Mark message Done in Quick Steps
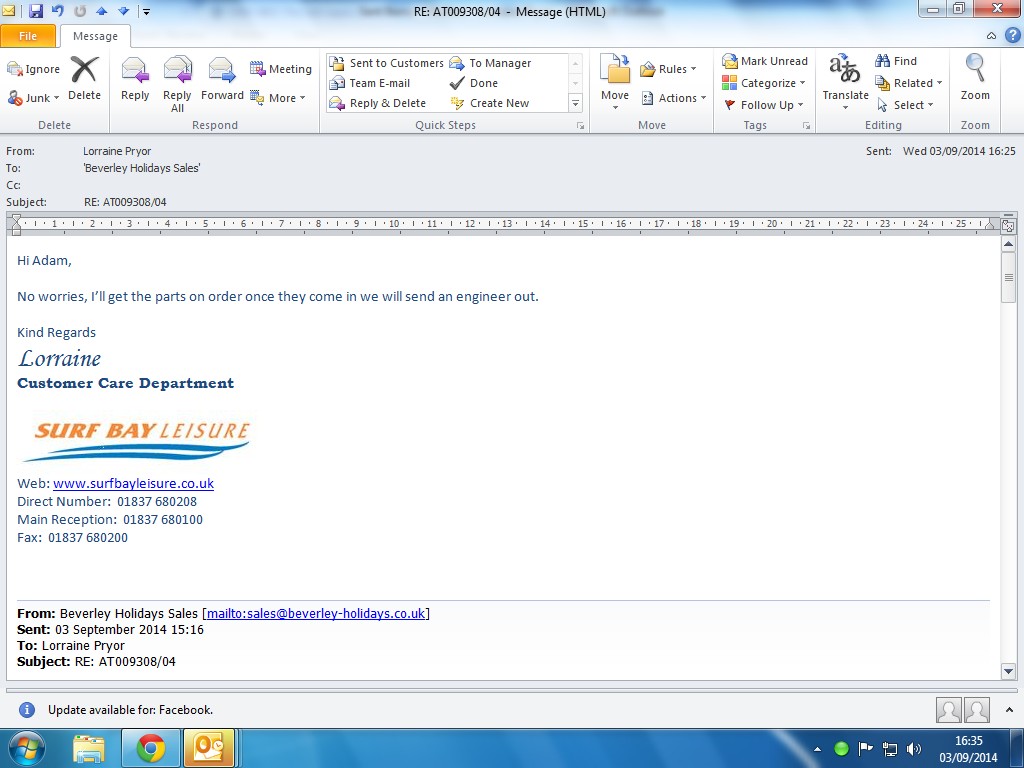Viewport: 1024px width, 768px height. [474, 83]
